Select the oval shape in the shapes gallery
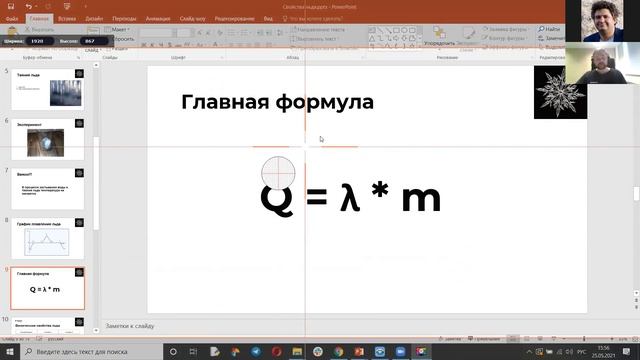This screenshot has height=360, width=640. point(404,30)
